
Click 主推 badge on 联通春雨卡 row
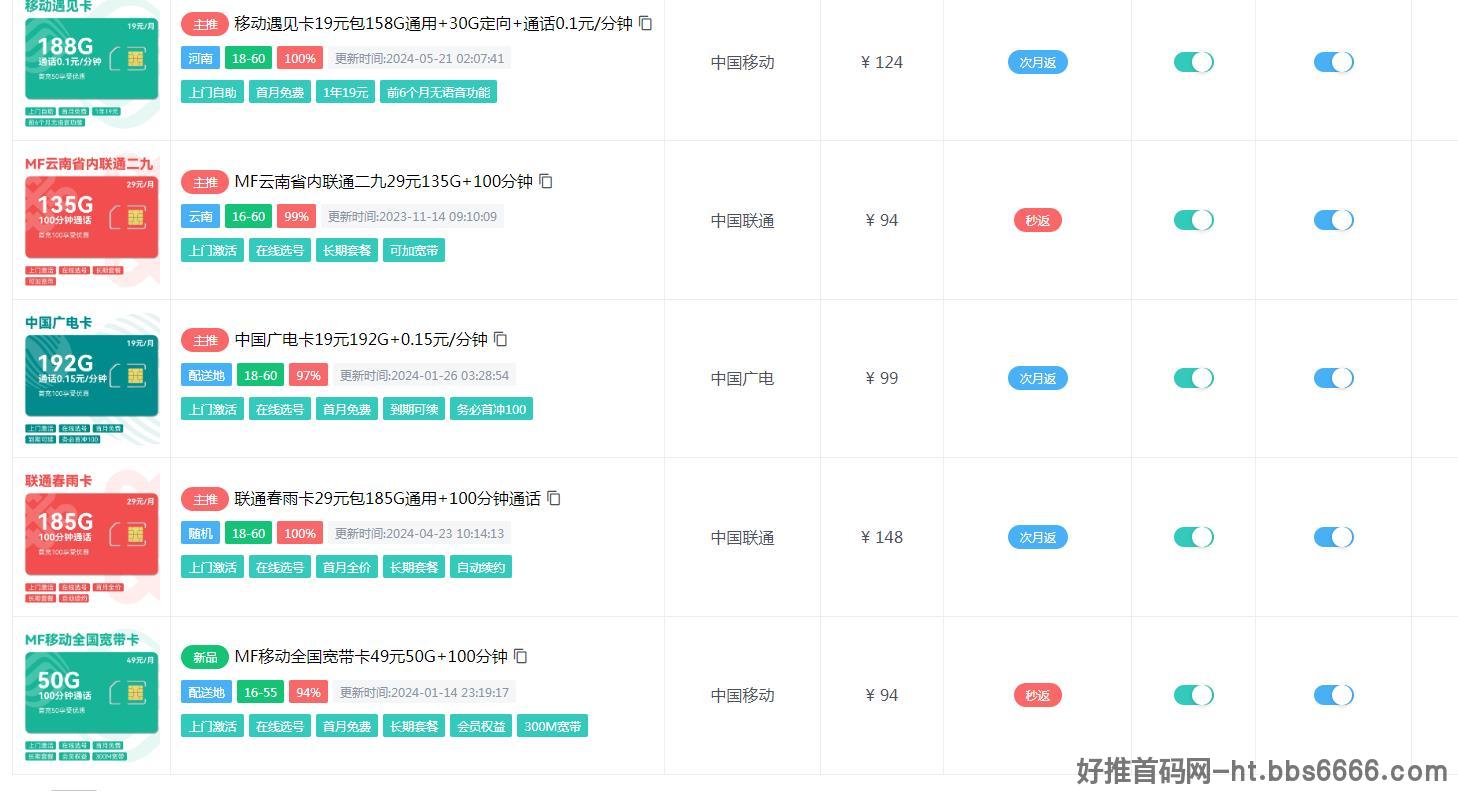tap(205, 499)
